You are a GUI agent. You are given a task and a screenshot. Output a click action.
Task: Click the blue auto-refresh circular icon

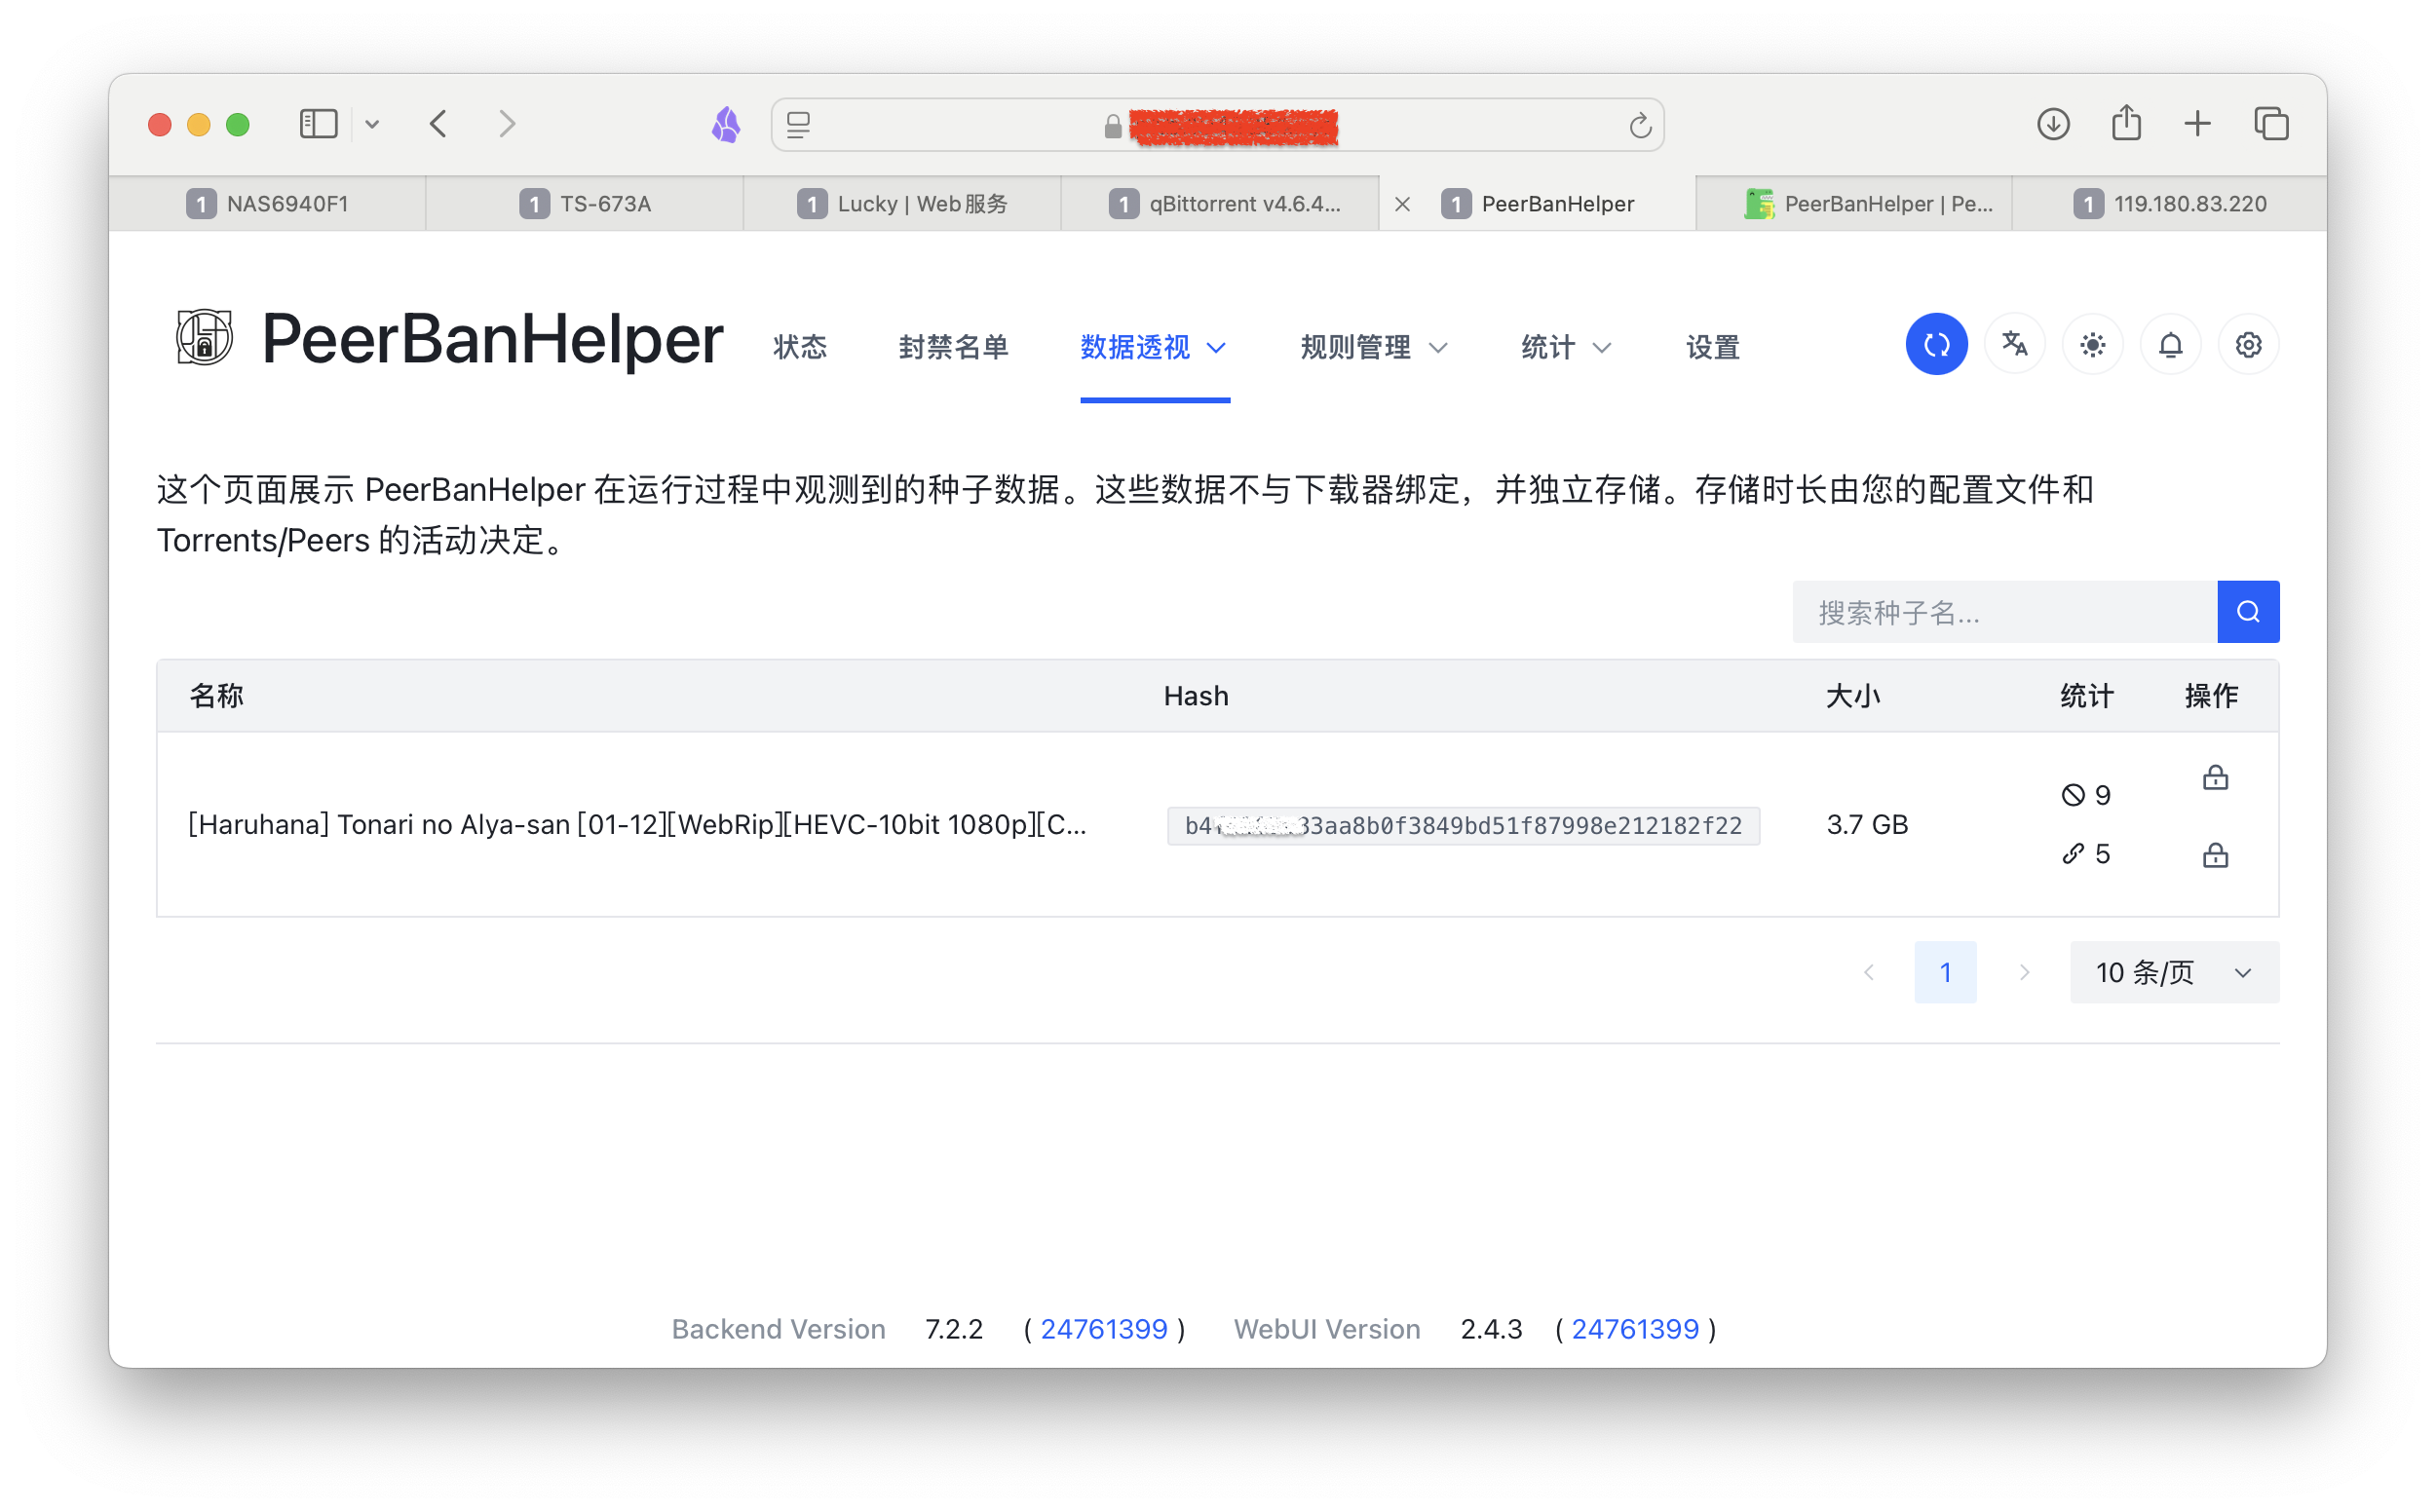click(x=1936, y=345)
